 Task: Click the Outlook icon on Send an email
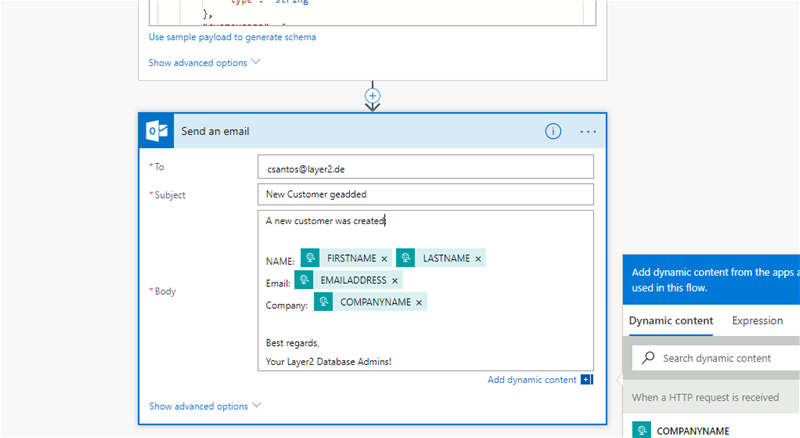pyautogui.click(x=157, y=131)
